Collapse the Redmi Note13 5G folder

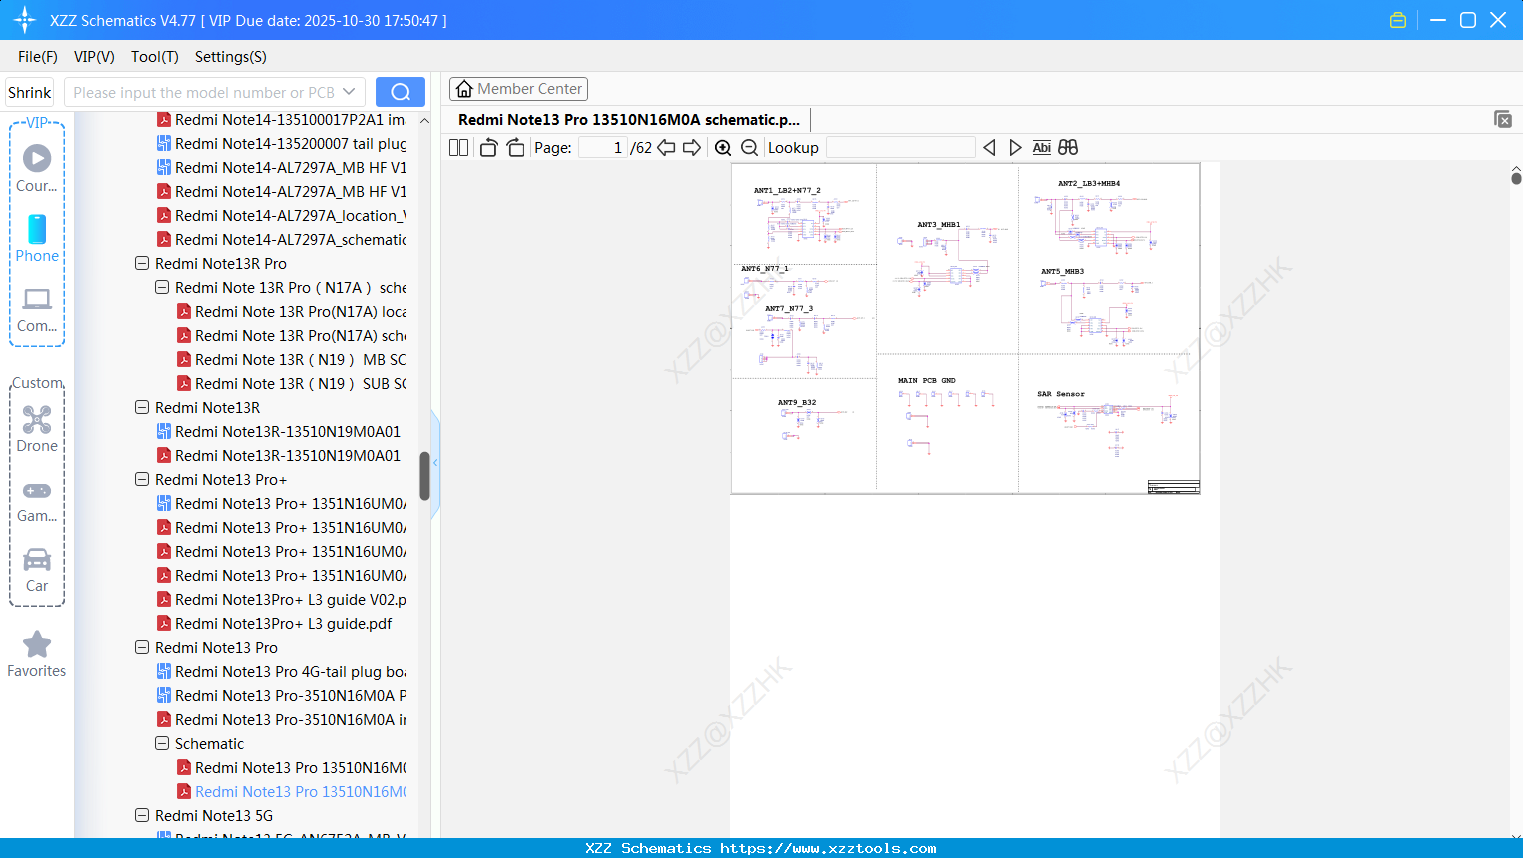pos(142,816)
